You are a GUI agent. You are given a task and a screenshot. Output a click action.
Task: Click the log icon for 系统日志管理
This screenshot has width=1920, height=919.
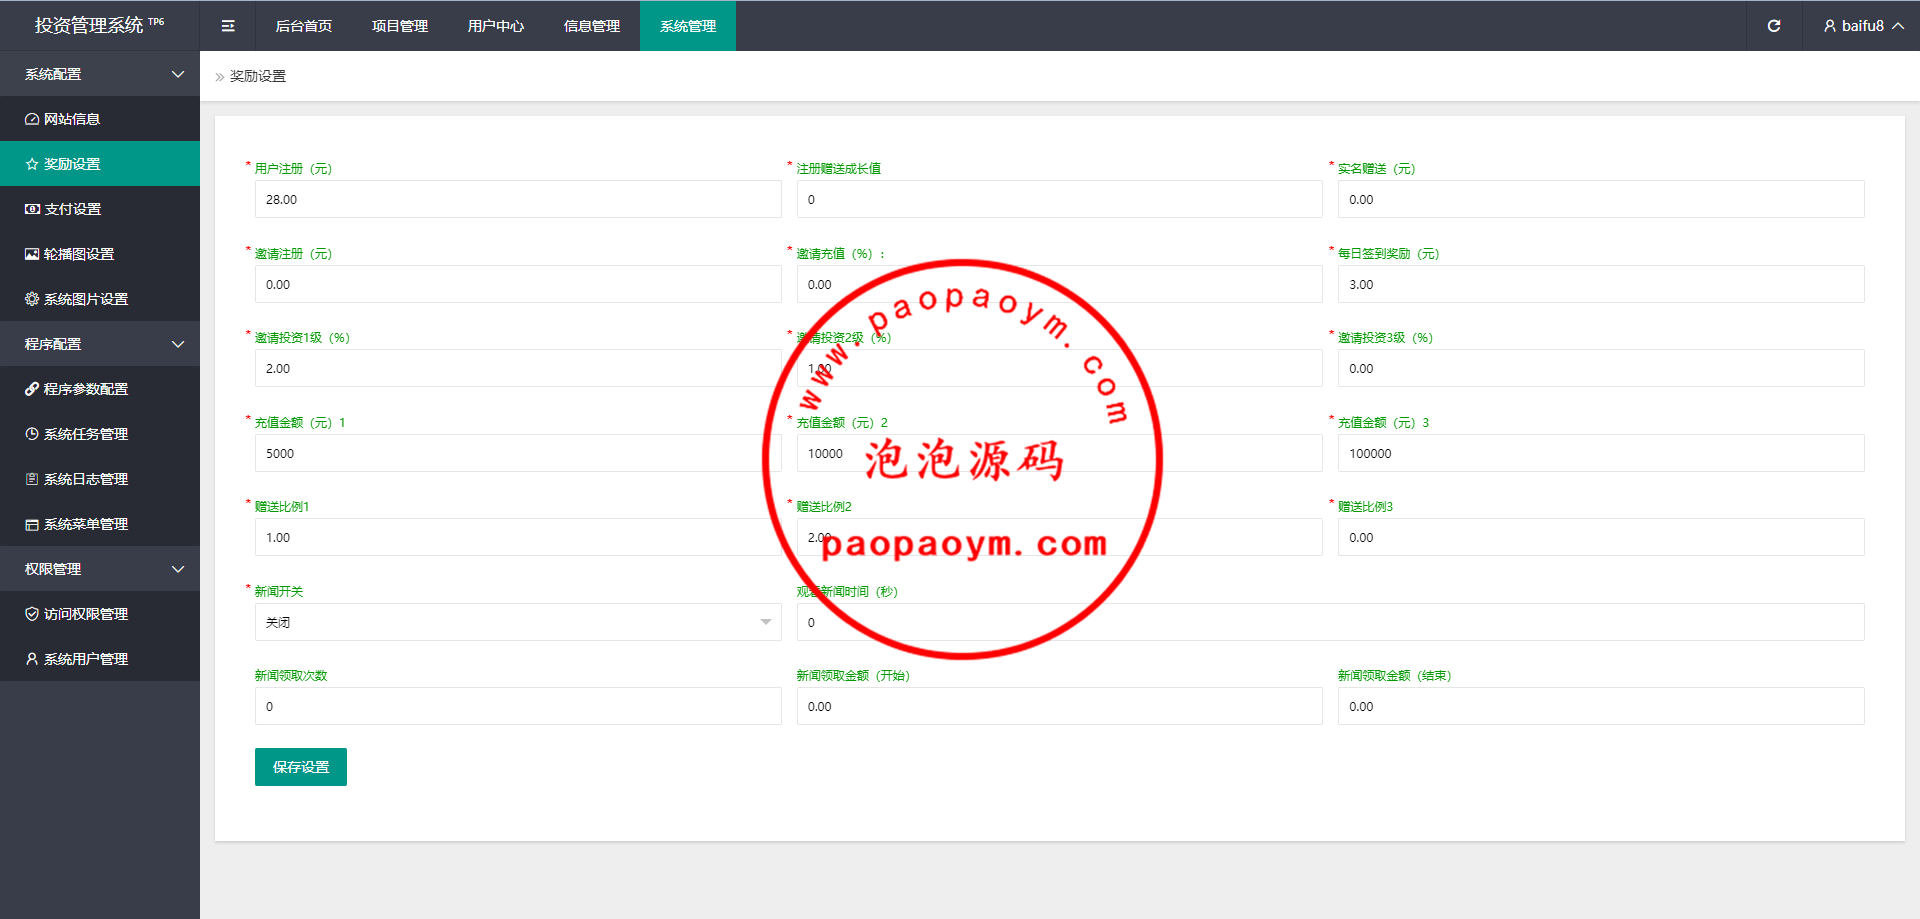click(32, 479)
